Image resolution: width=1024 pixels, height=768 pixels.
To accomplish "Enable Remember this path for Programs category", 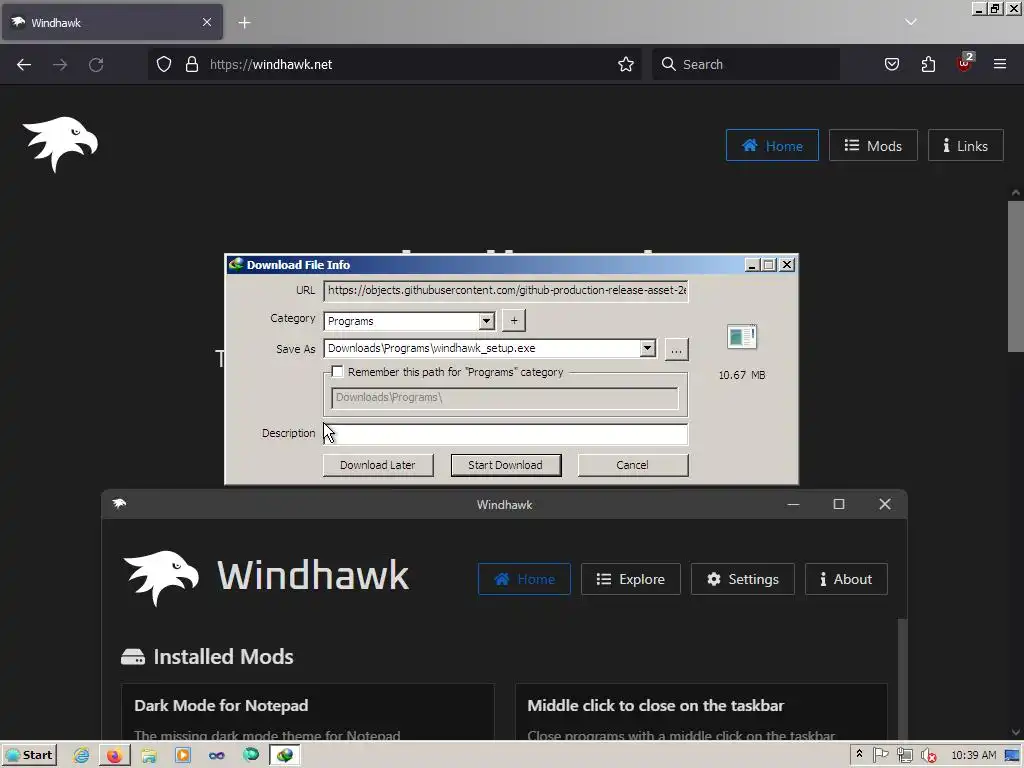I will point(338,372).
